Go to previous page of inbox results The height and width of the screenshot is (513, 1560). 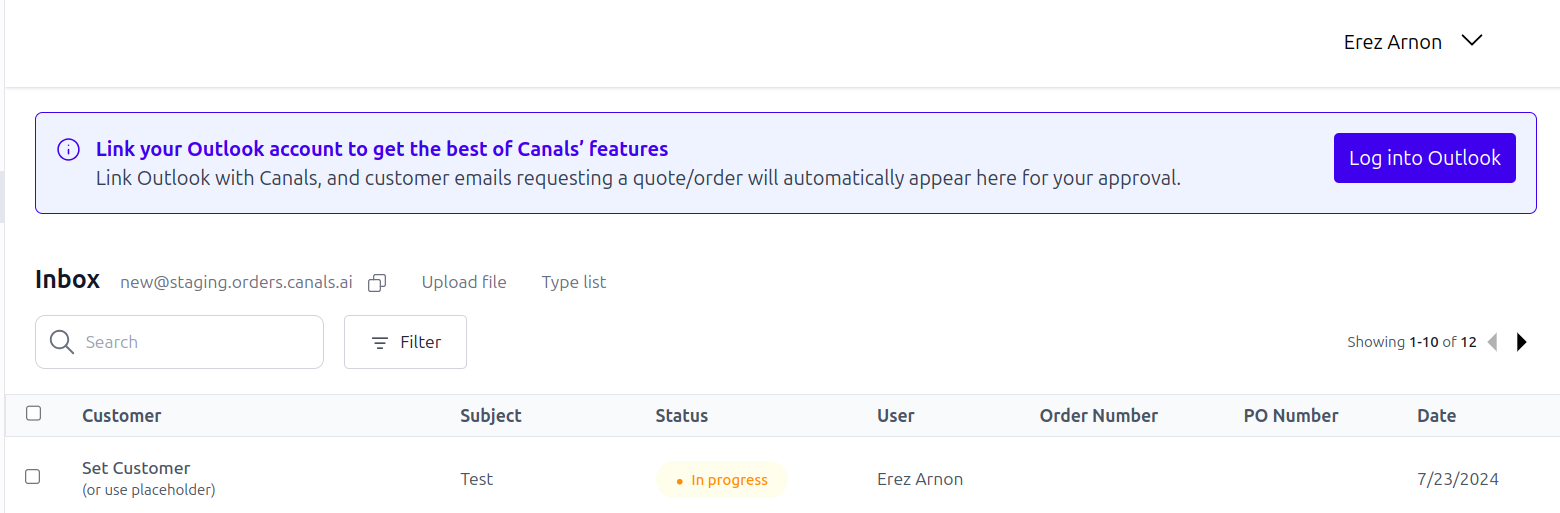pyautogui.click(x=1492, y=342)
